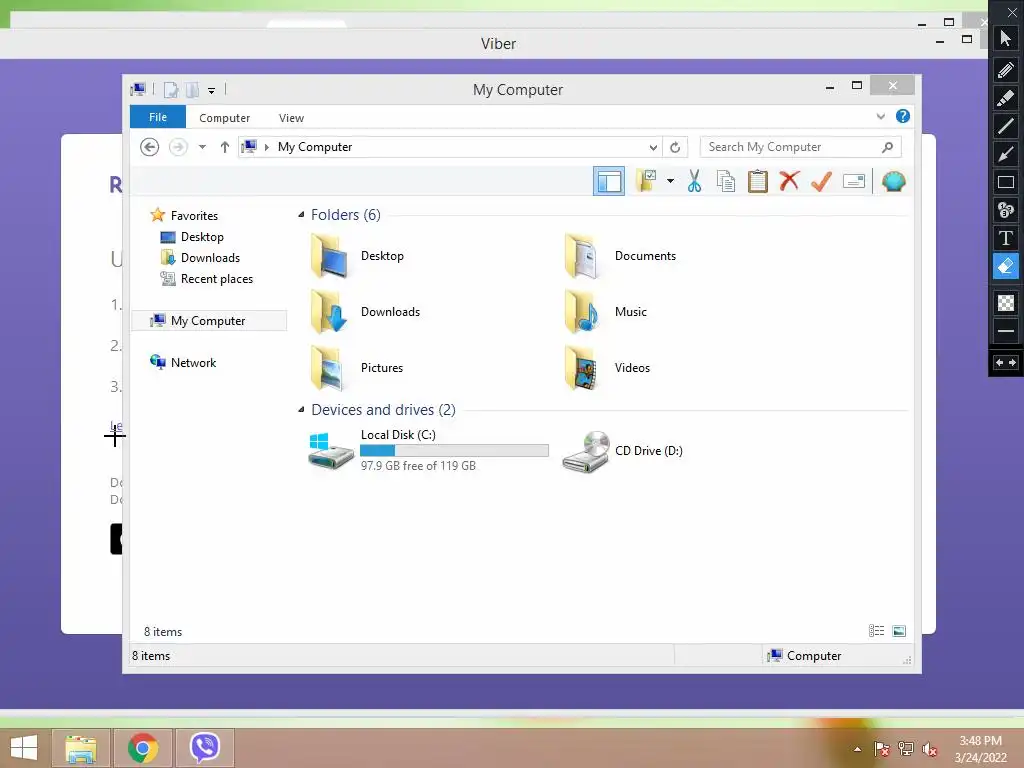Toggle the navigation pane layout button
This screenshot has width=1024, height=768.
tap(609, 182)
